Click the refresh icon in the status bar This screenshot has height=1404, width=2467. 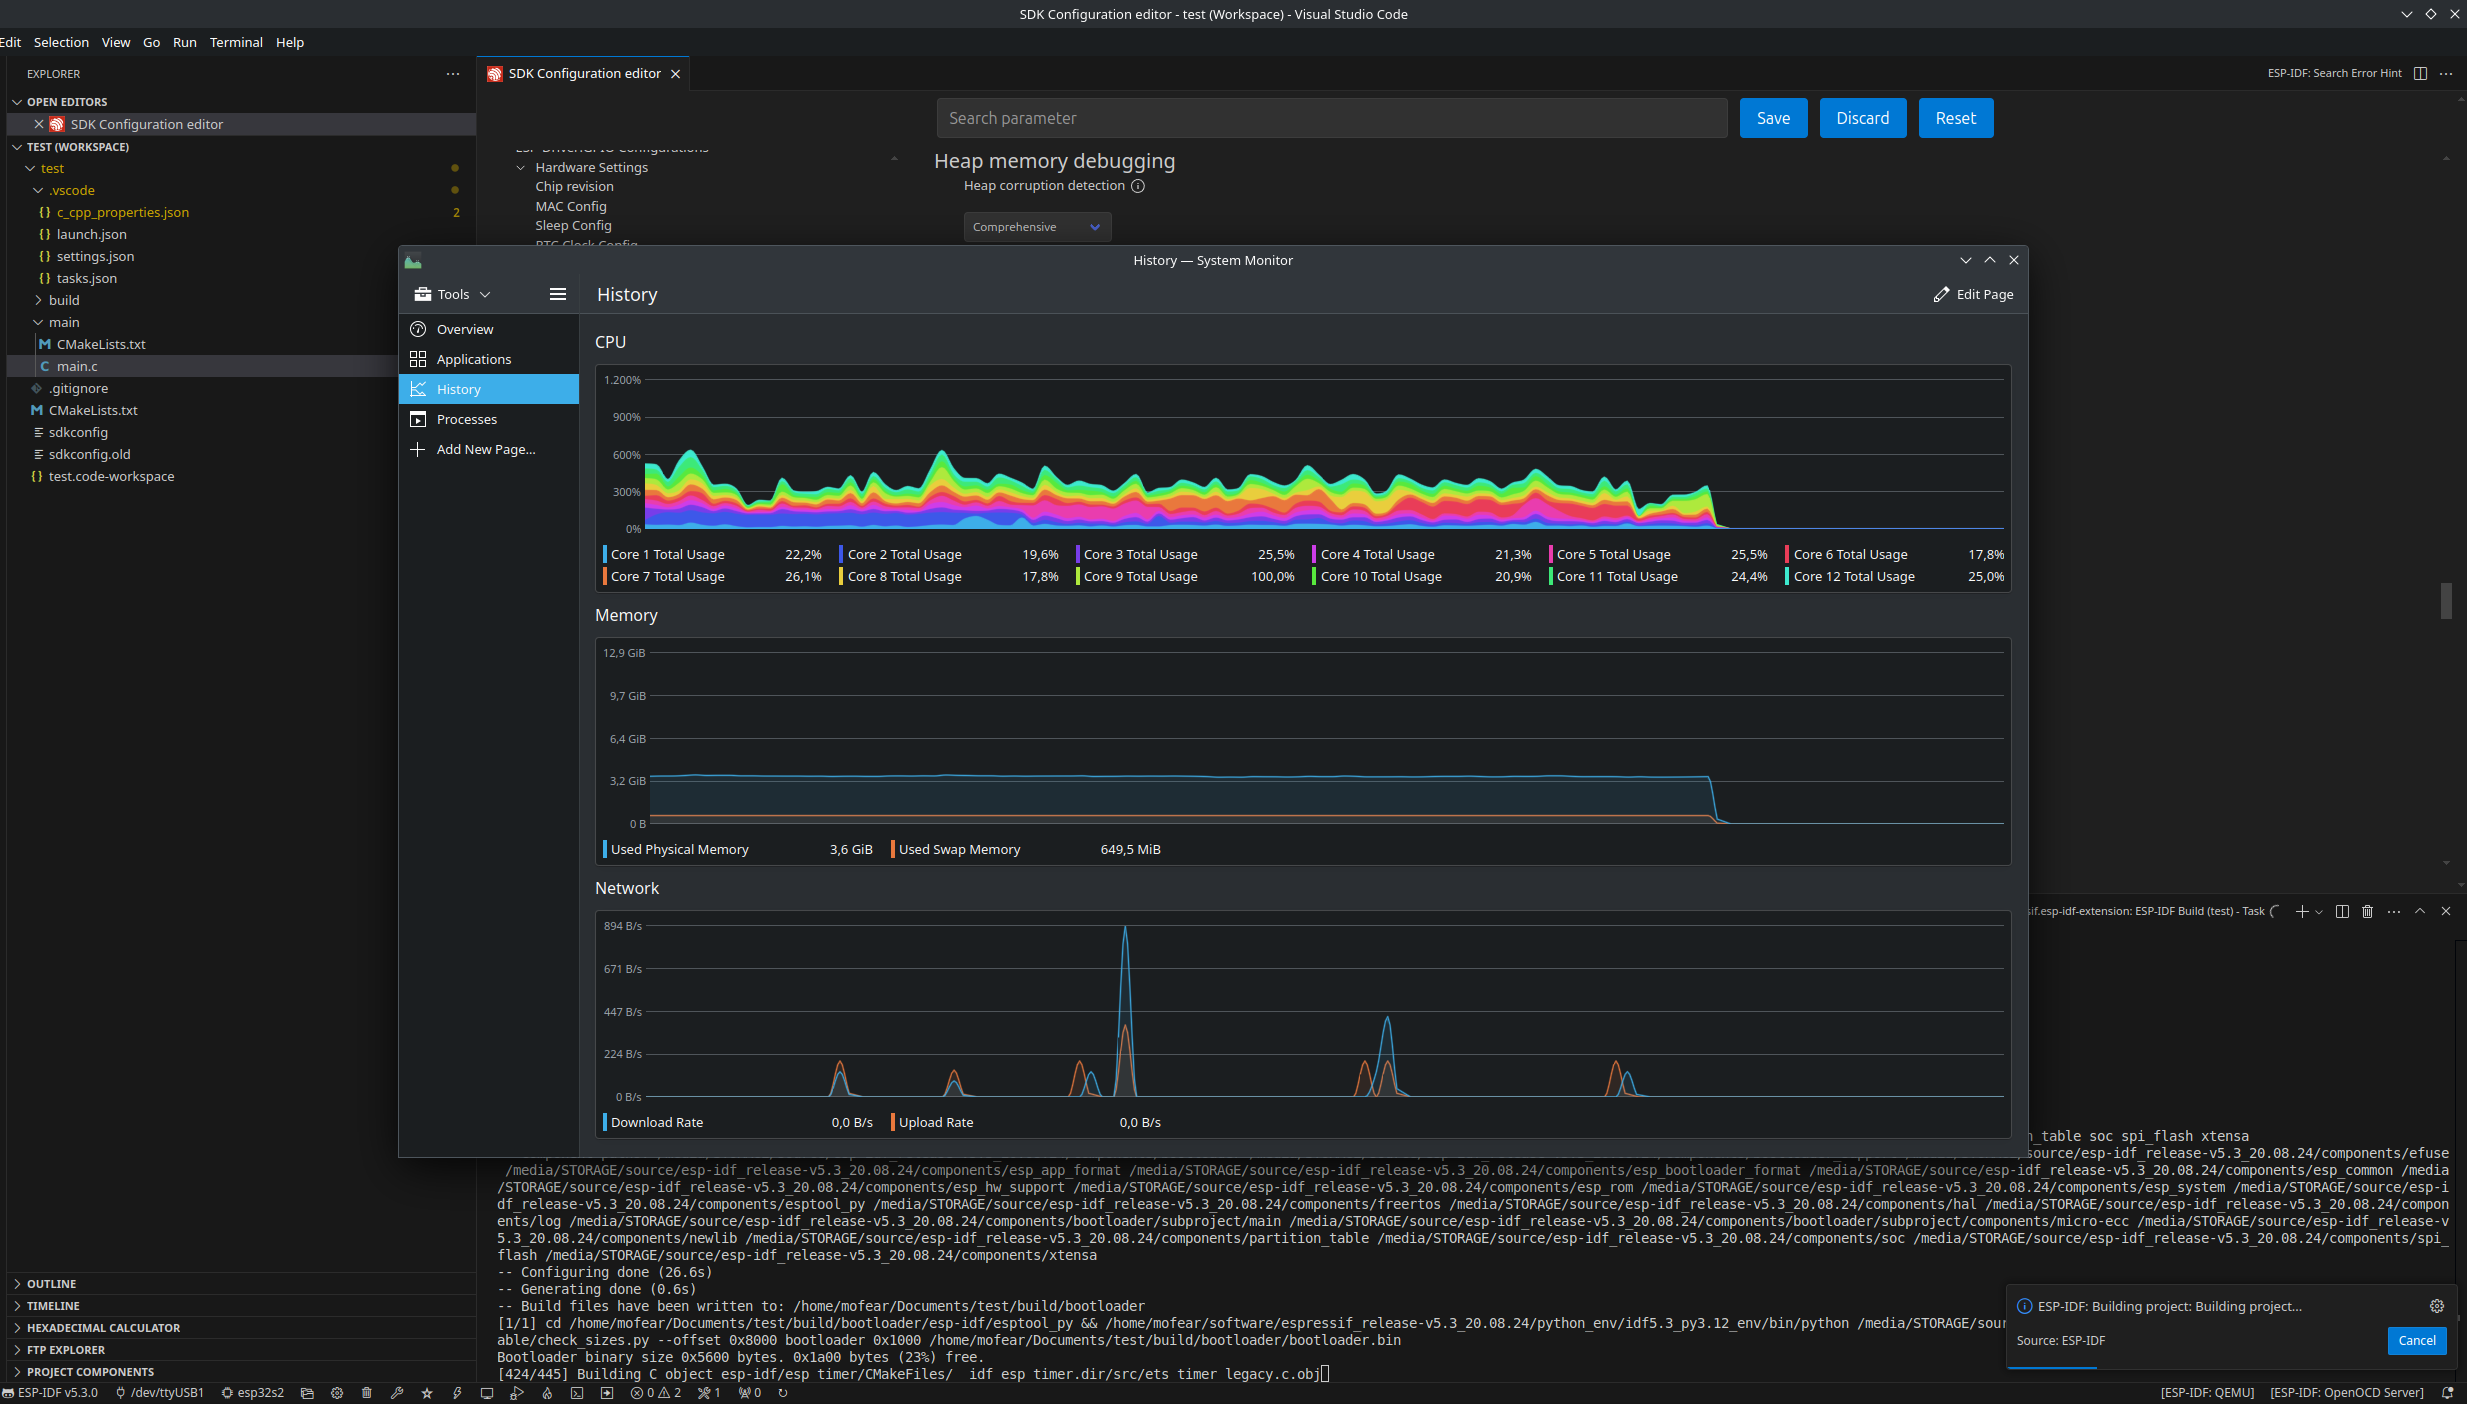[783, 1392]
